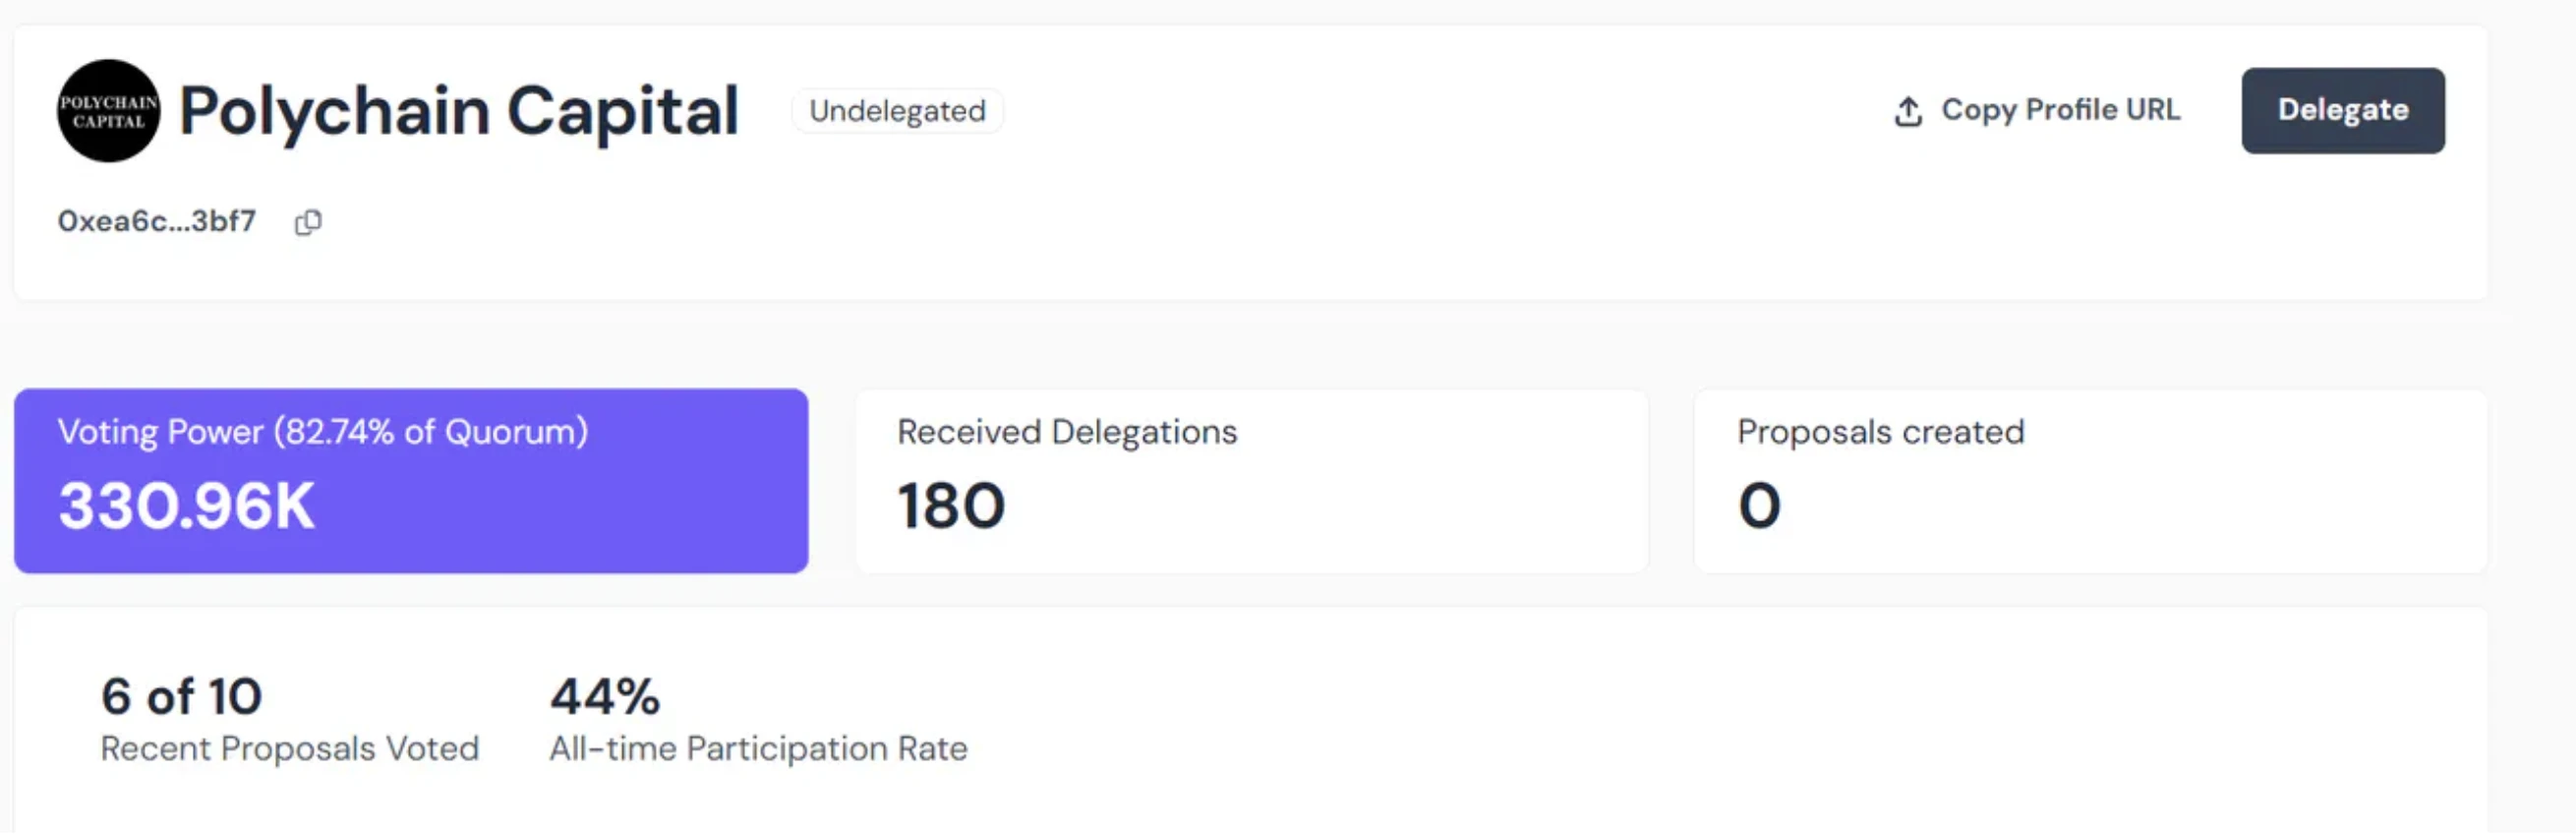Click the 44% participation figure

point(605,697)
